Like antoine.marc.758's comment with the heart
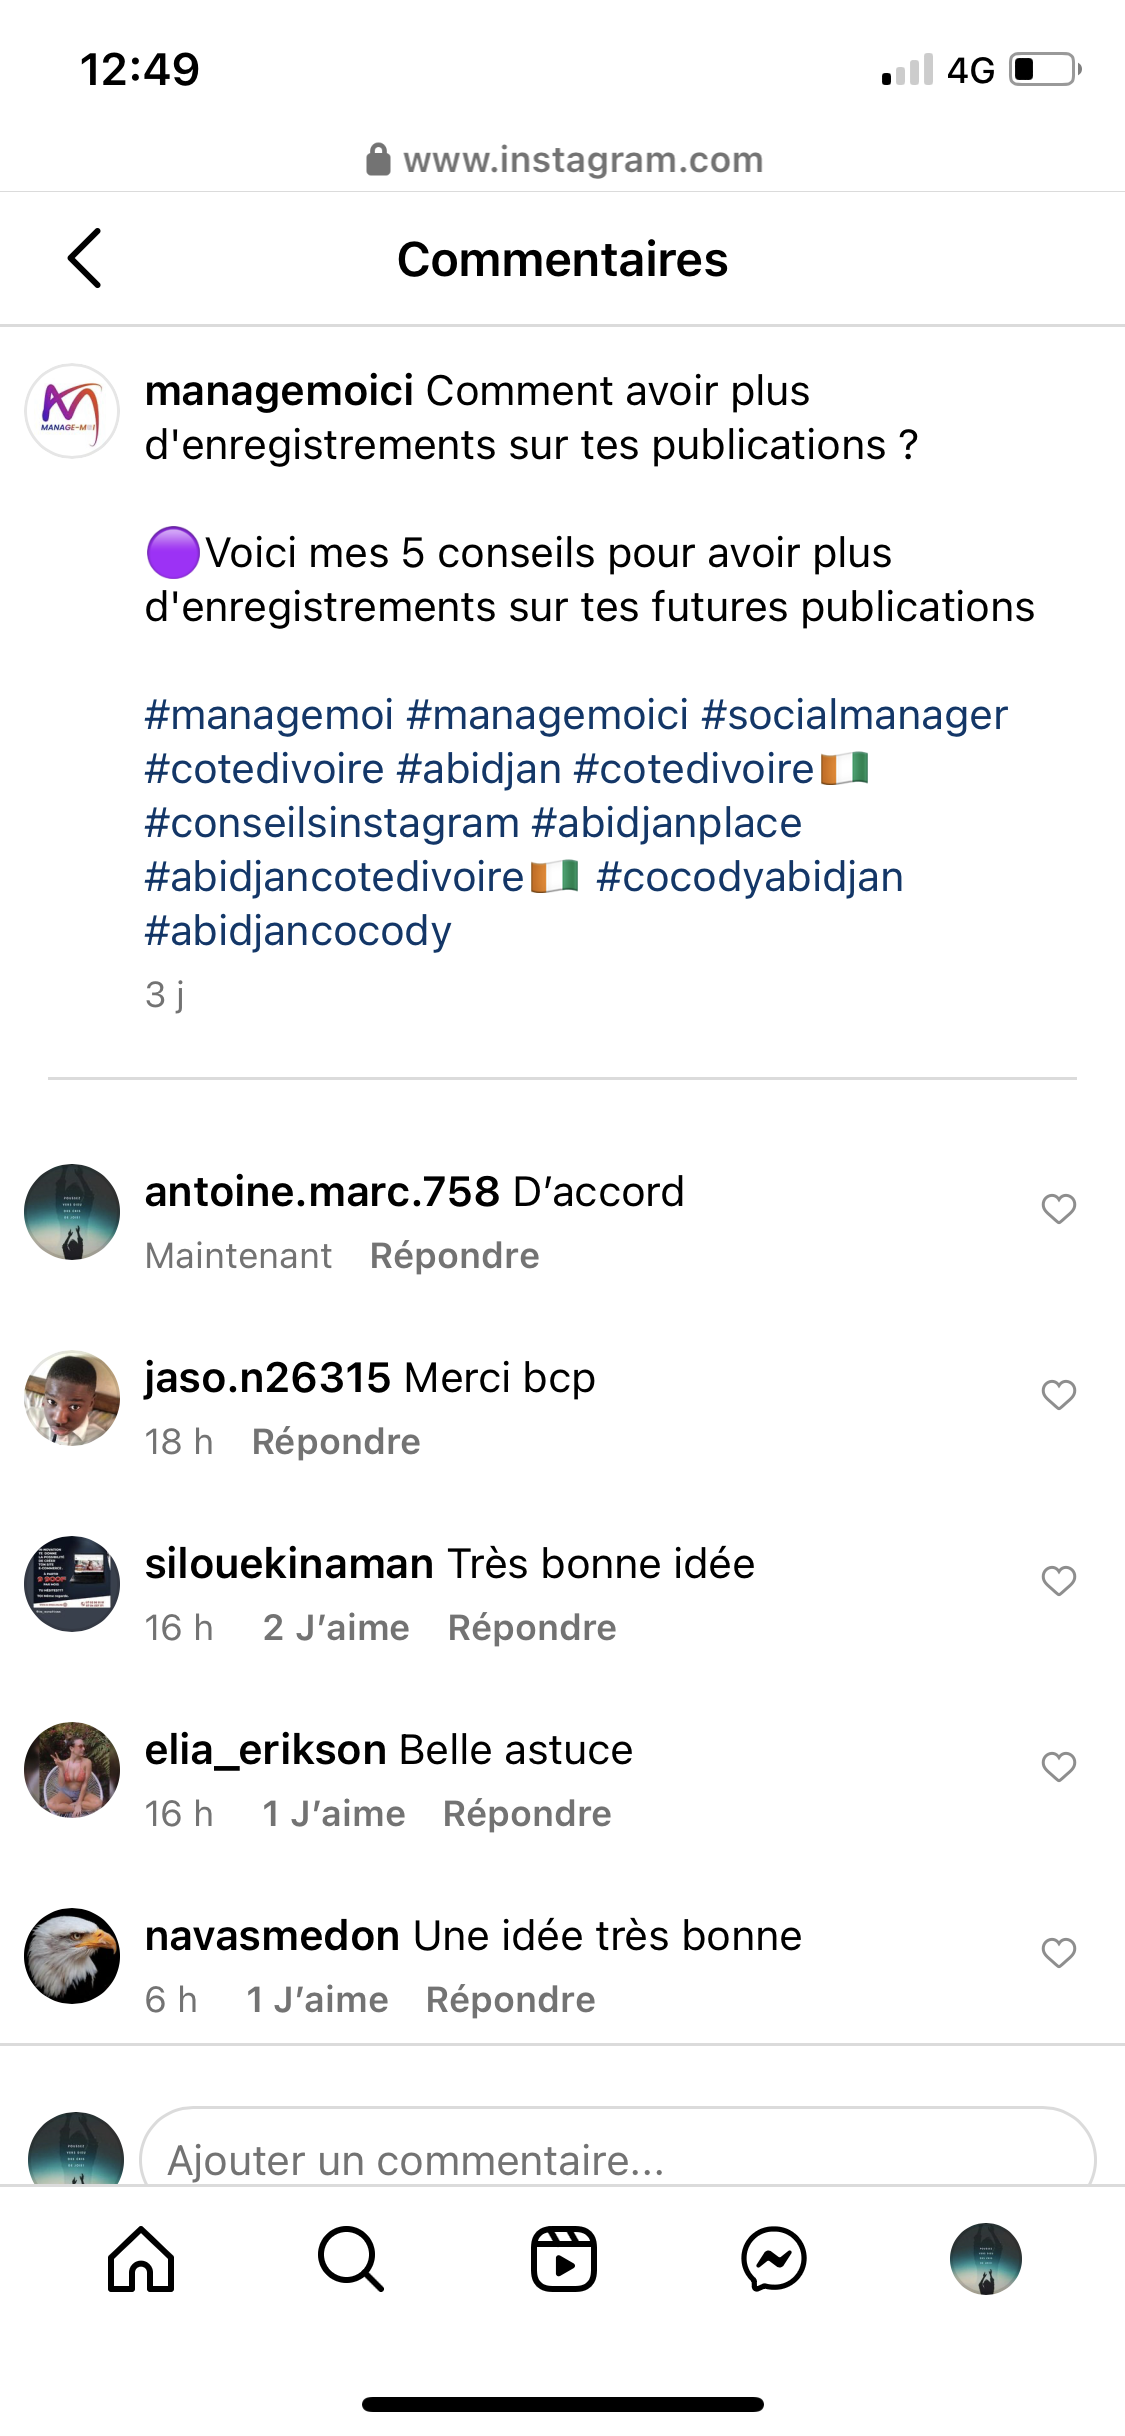Screen dimensions: 1125x2436 [x=1058, y=1209]
